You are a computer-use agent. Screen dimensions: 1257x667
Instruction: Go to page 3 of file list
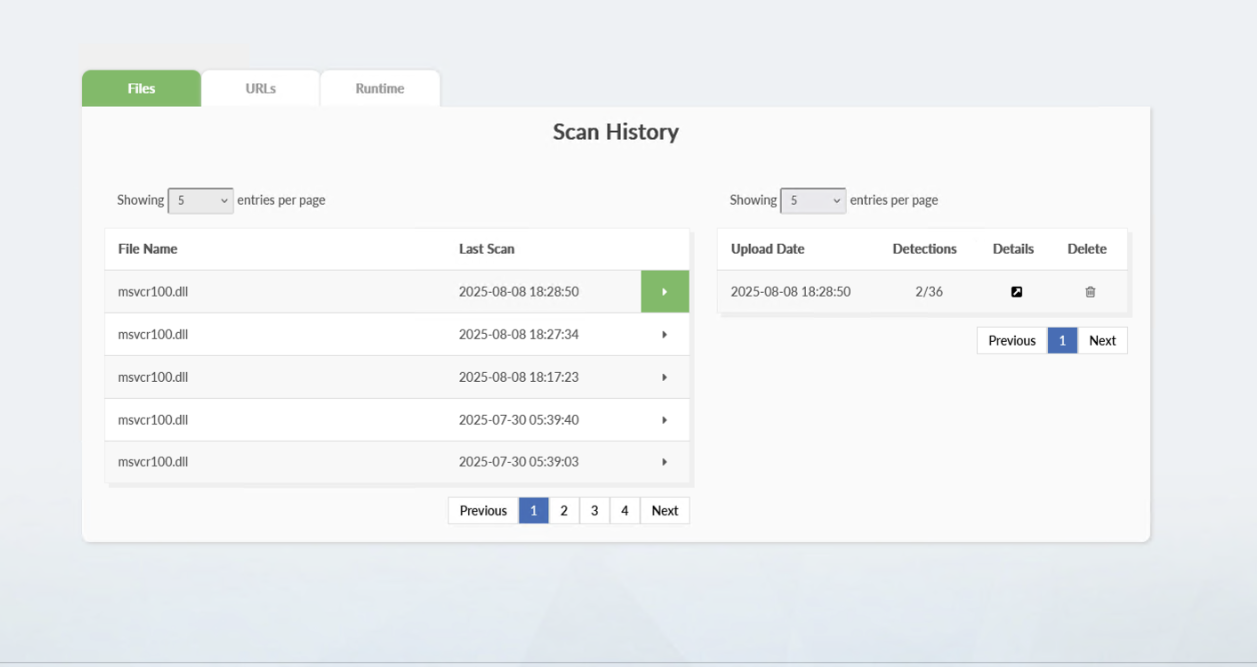coord(594,511)
